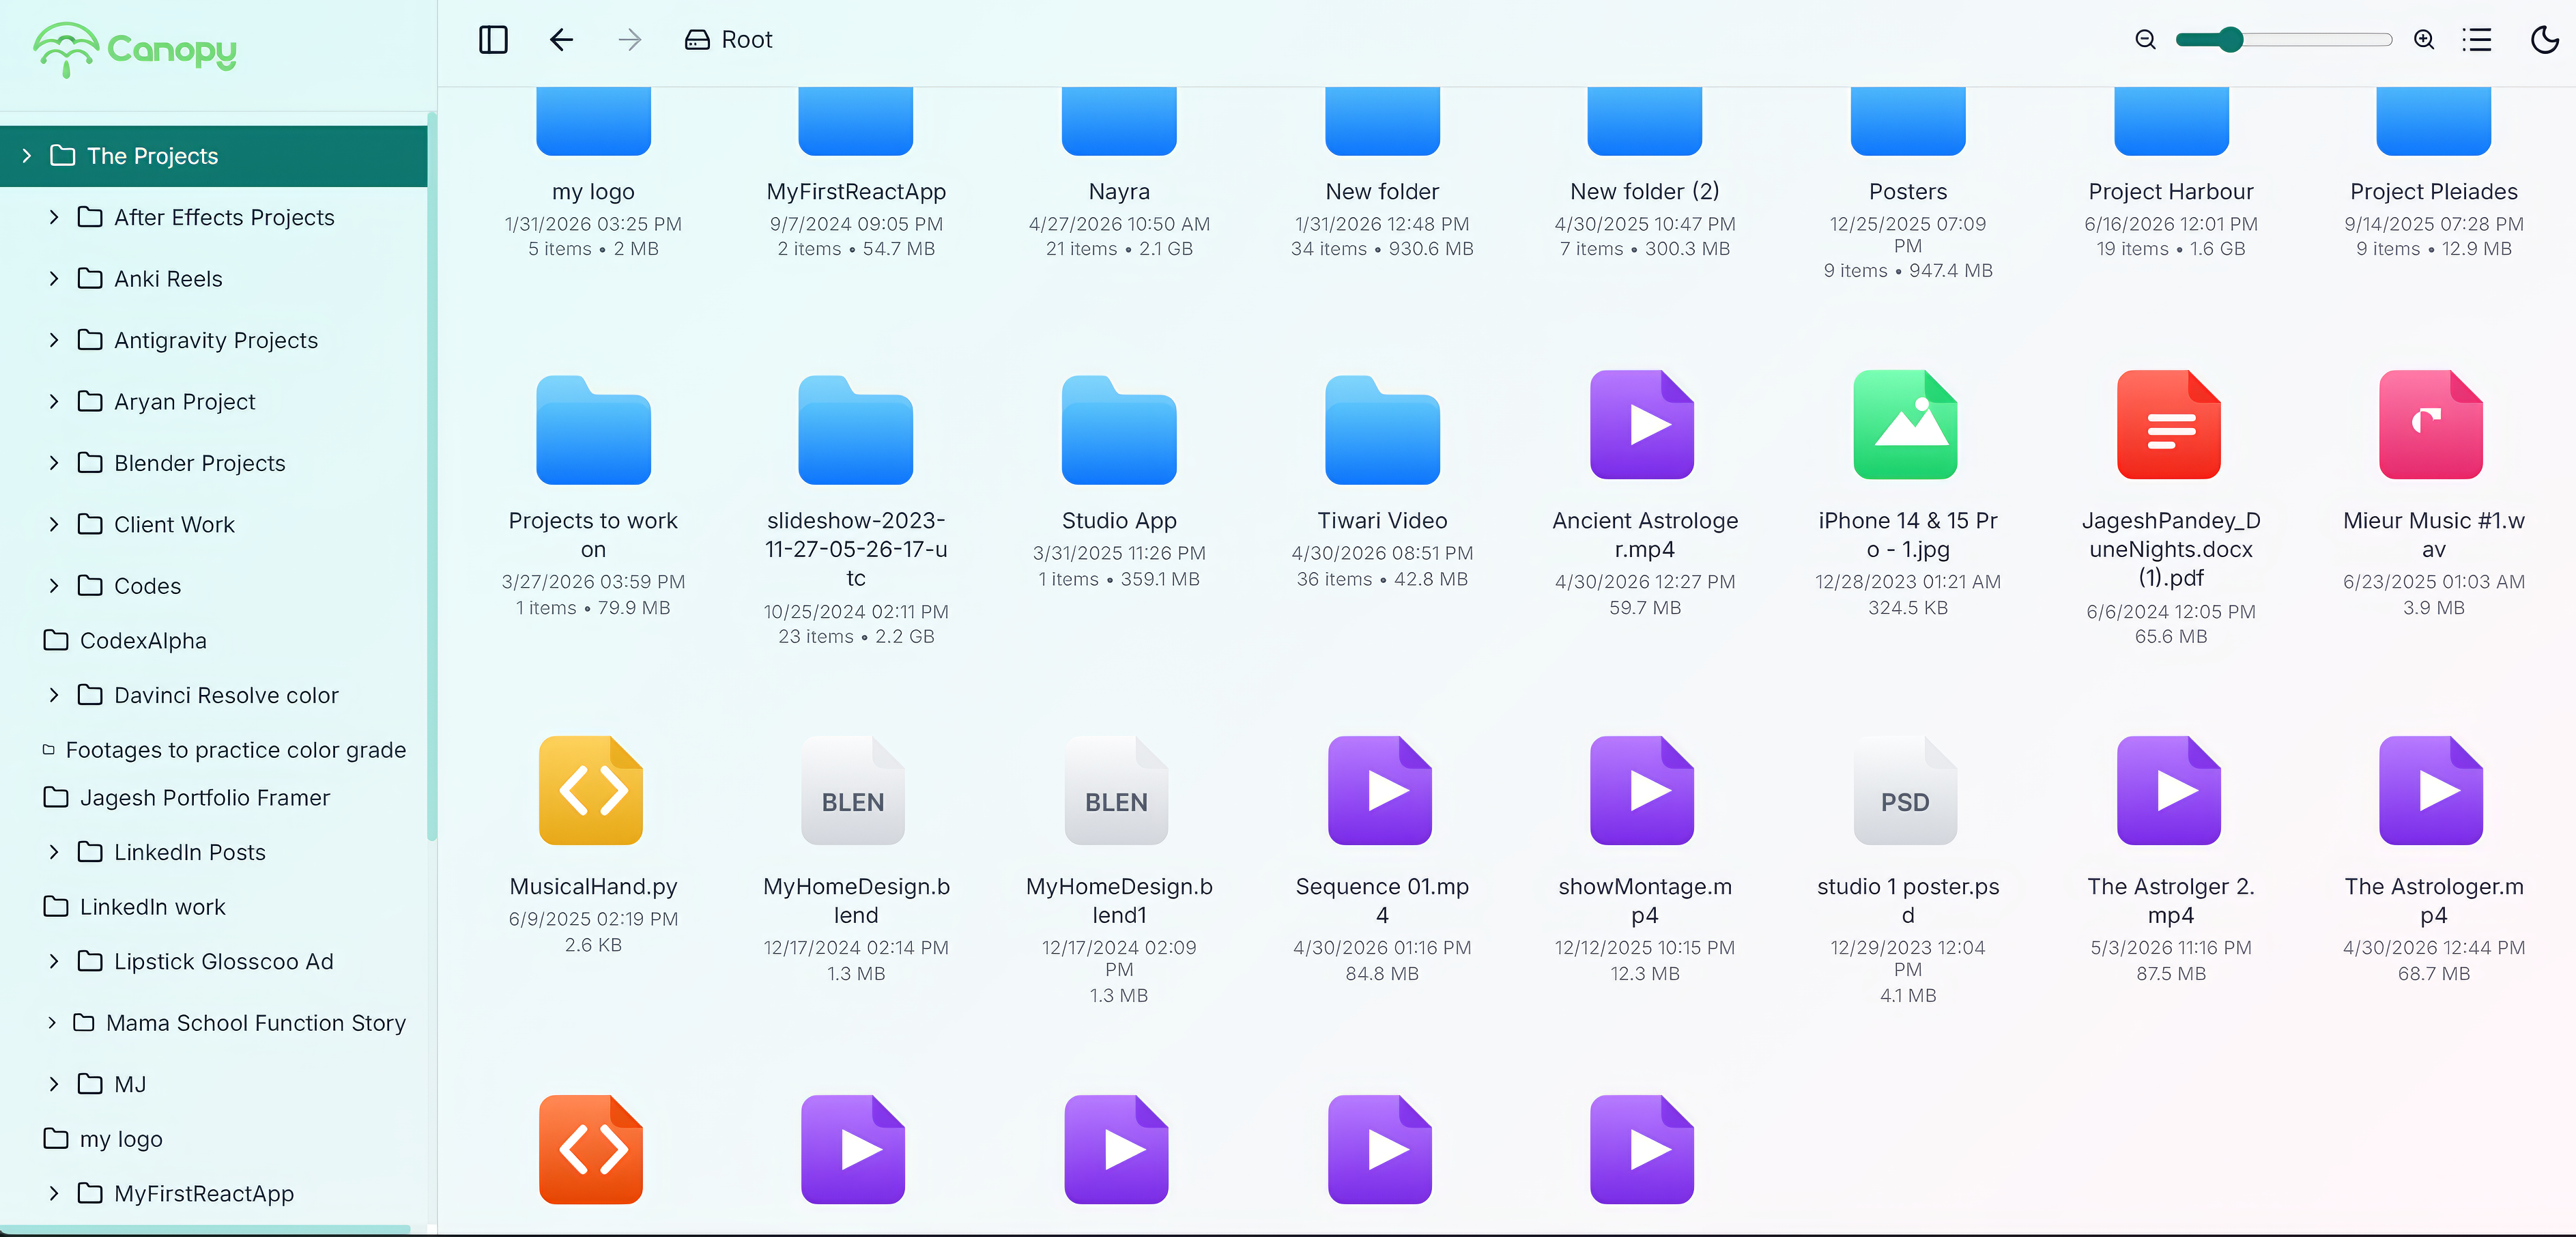Expand Antigravity Projects chevron
Screen dimensions: 2576x1237
coord(54,340)
